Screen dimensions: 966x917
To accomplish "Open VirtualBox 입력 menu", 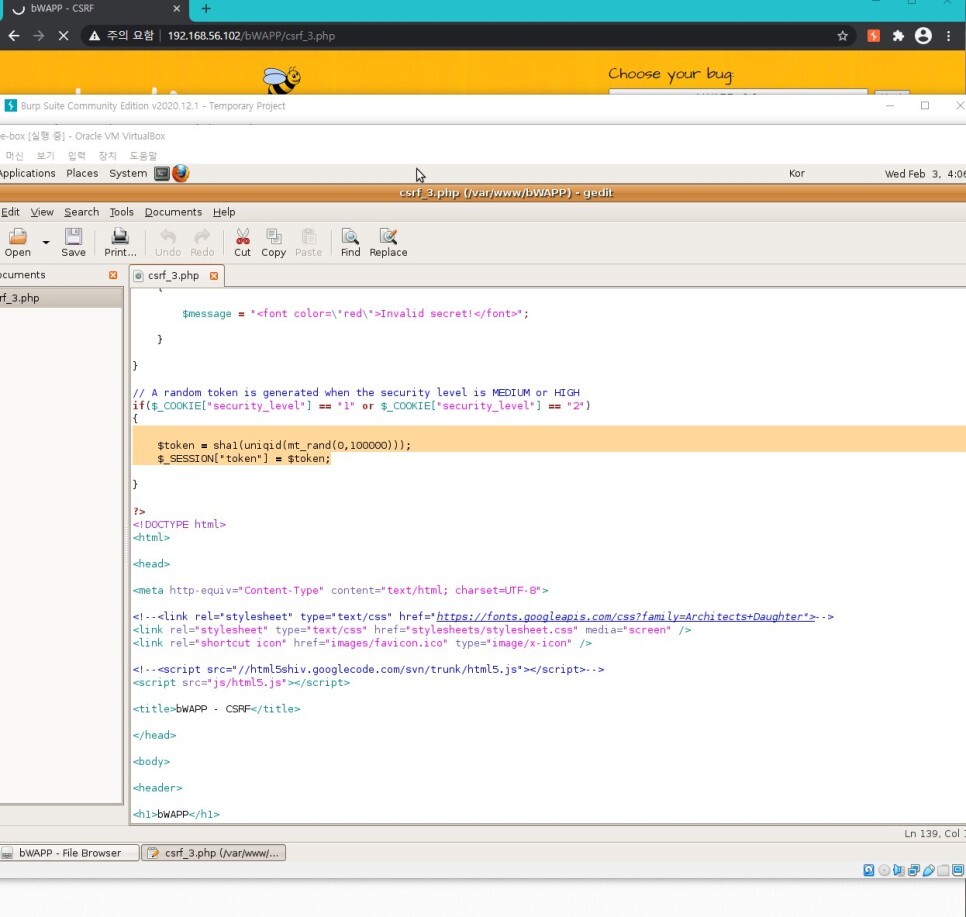I will point(76,156).
